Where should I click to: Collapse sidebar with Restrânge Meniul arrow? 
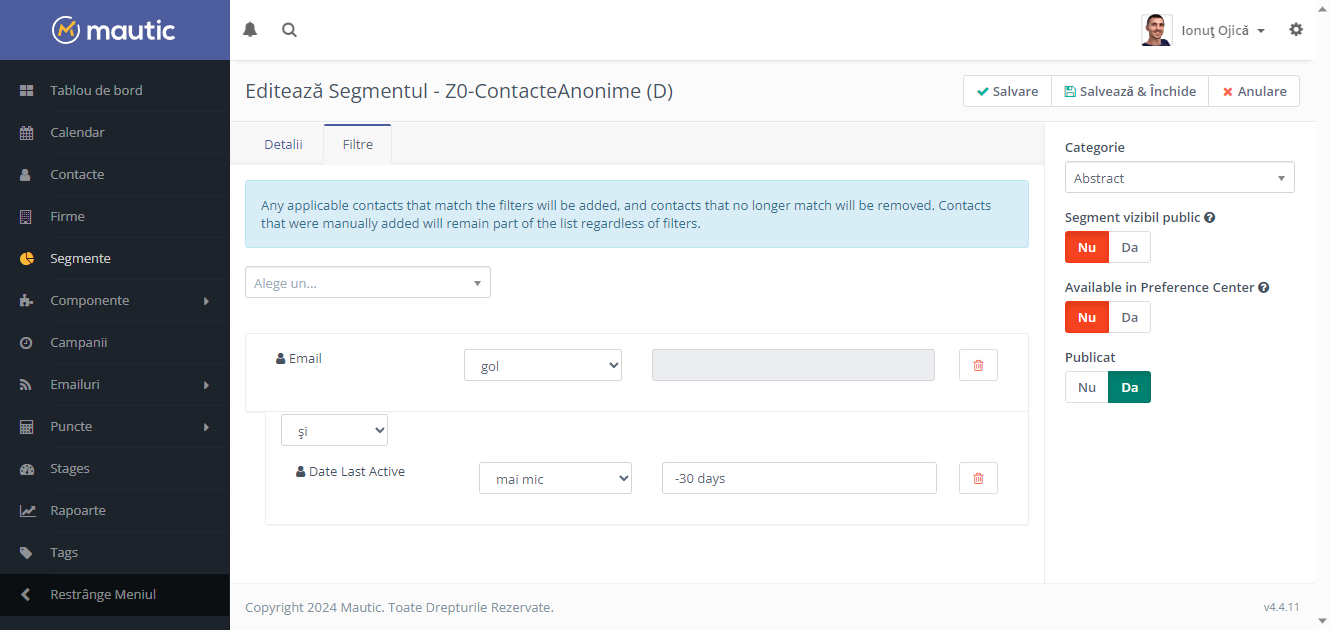pos(26,594)
